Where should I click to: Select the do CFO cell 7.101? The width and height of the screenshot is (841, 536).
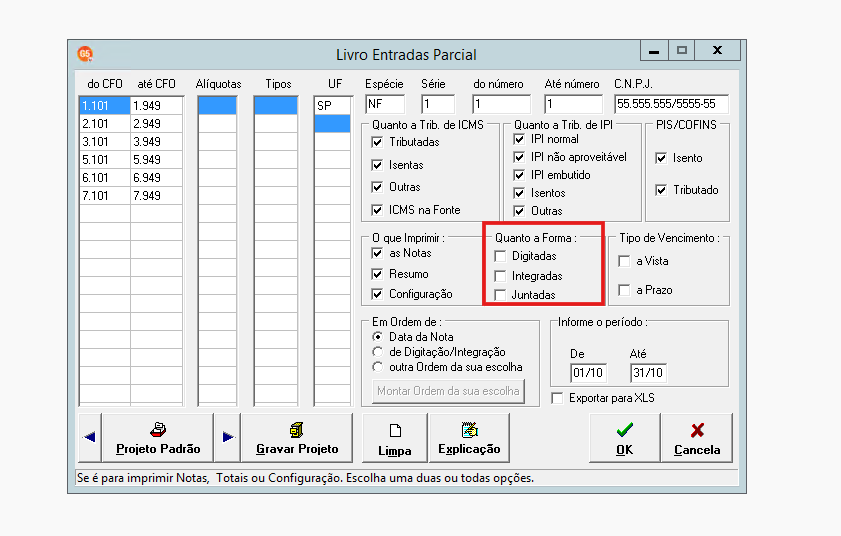tap(105, 196)
